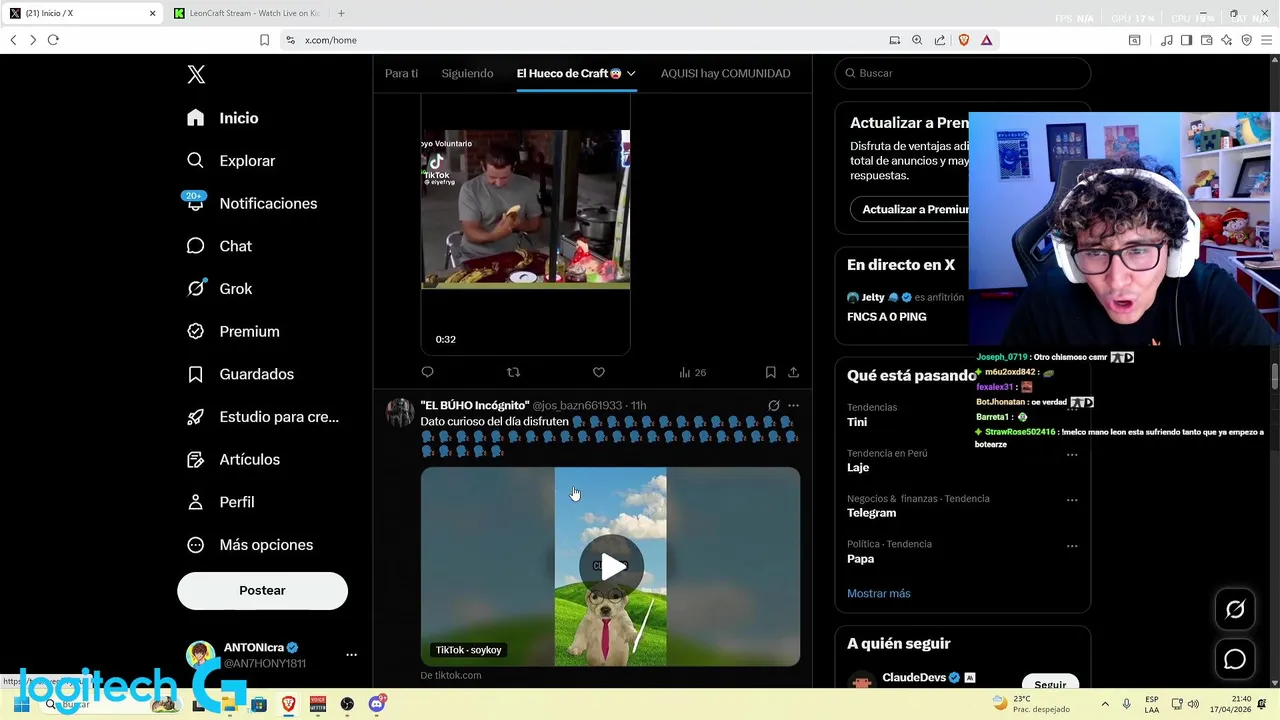The image size is (1280, 720).
Task: Play the TikTok soykoy video
Action: point(610,566)
